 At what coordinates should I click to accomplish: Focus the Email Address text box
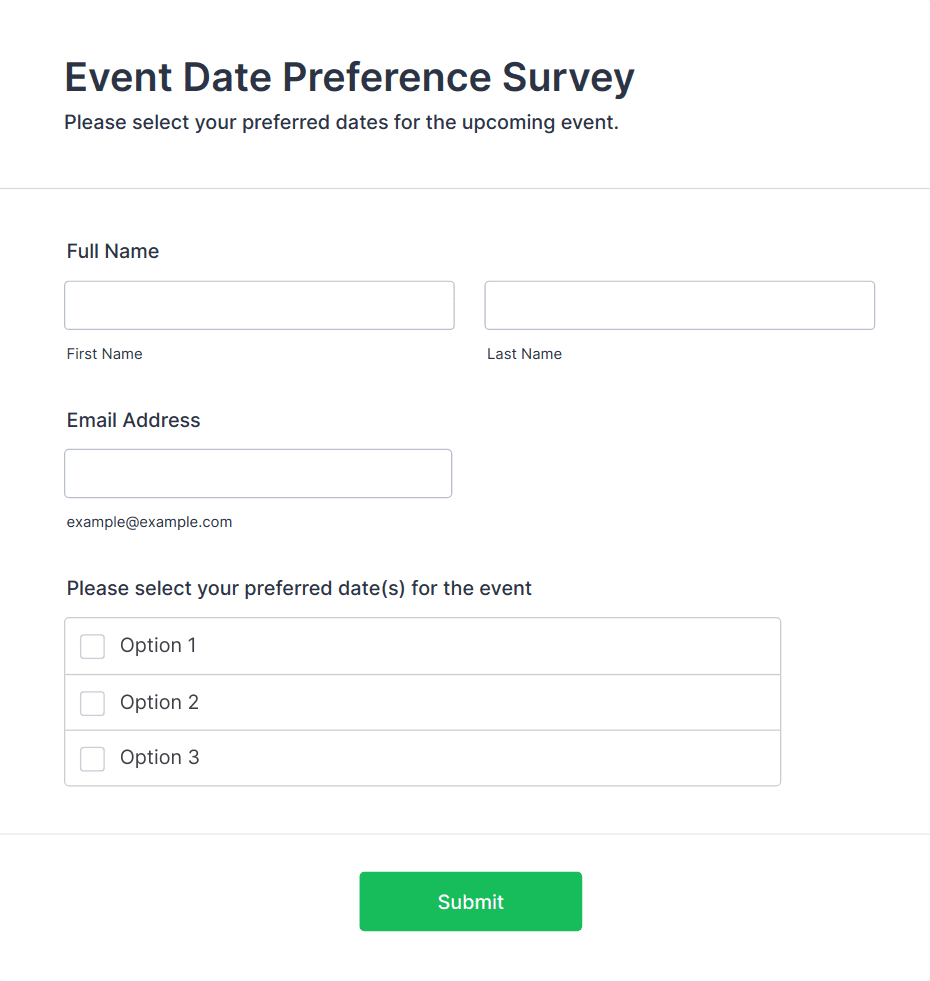tap(258, 473)
